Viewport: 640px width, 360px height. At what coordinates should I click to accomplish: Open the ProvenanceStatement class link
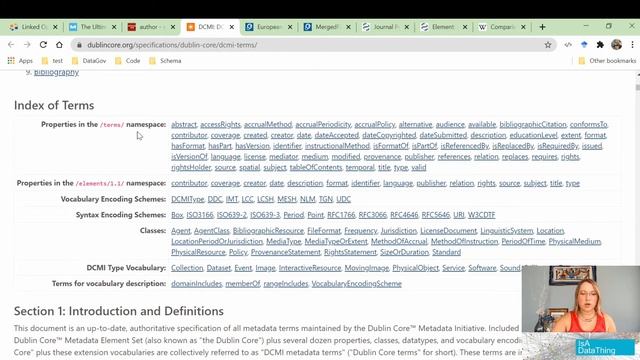(x=286, y=252)
